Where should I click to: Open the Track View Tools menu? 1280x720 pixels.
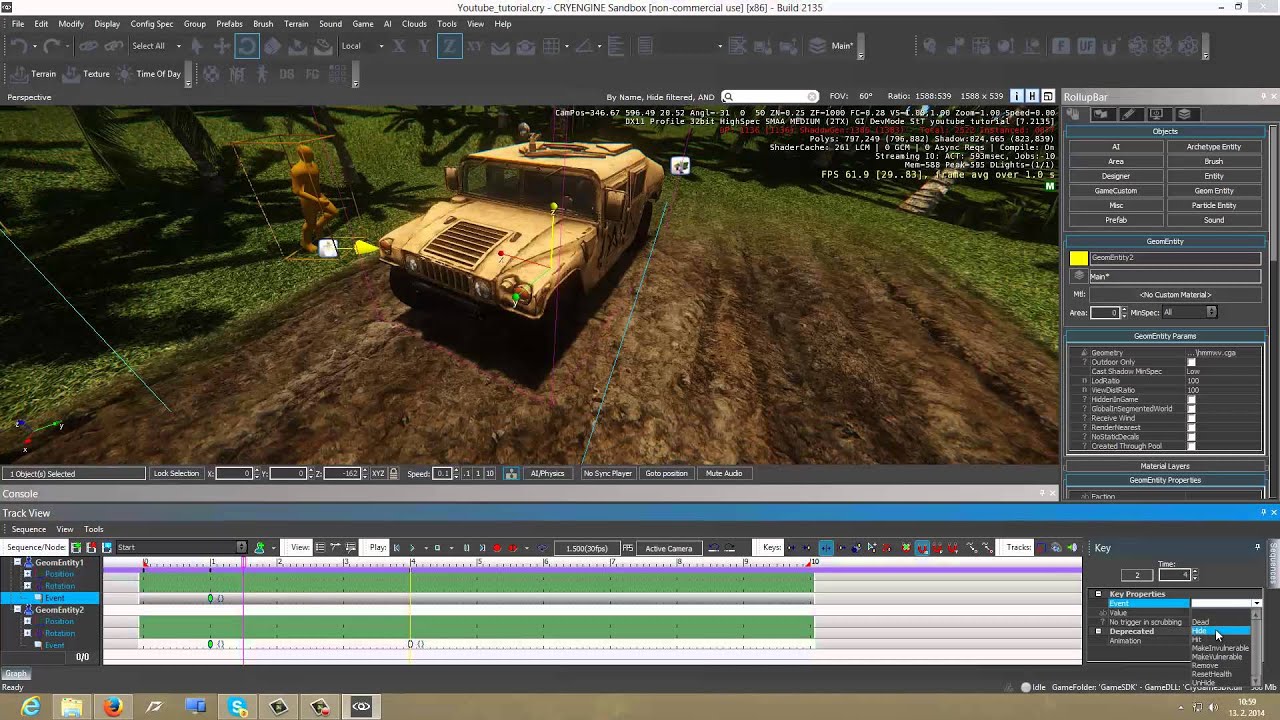(x=94, y=529)
